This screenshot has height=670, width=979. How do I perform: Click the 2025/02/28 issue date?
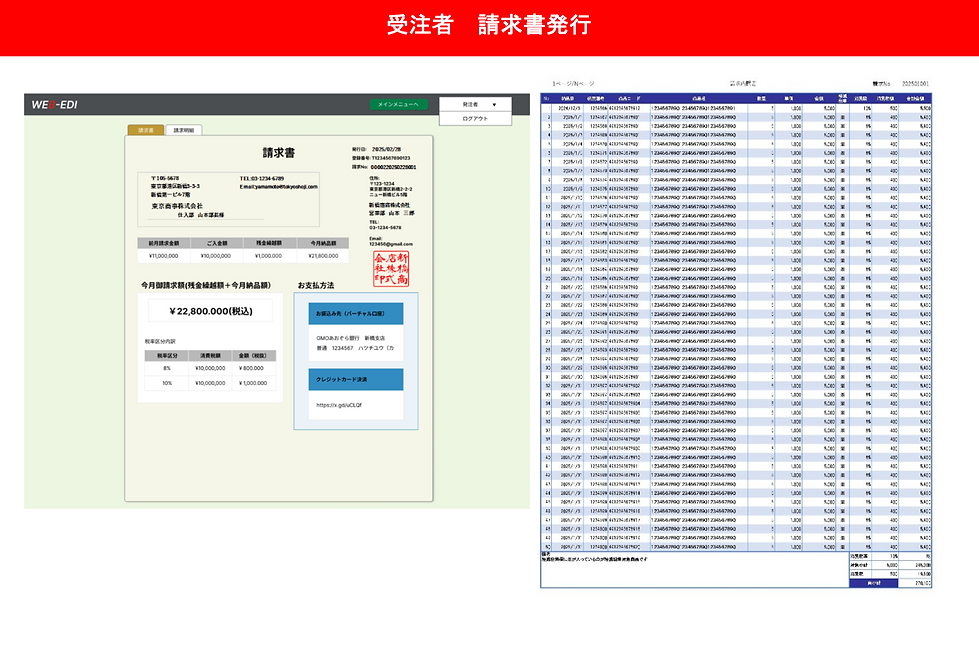click(x=386, y=150)
